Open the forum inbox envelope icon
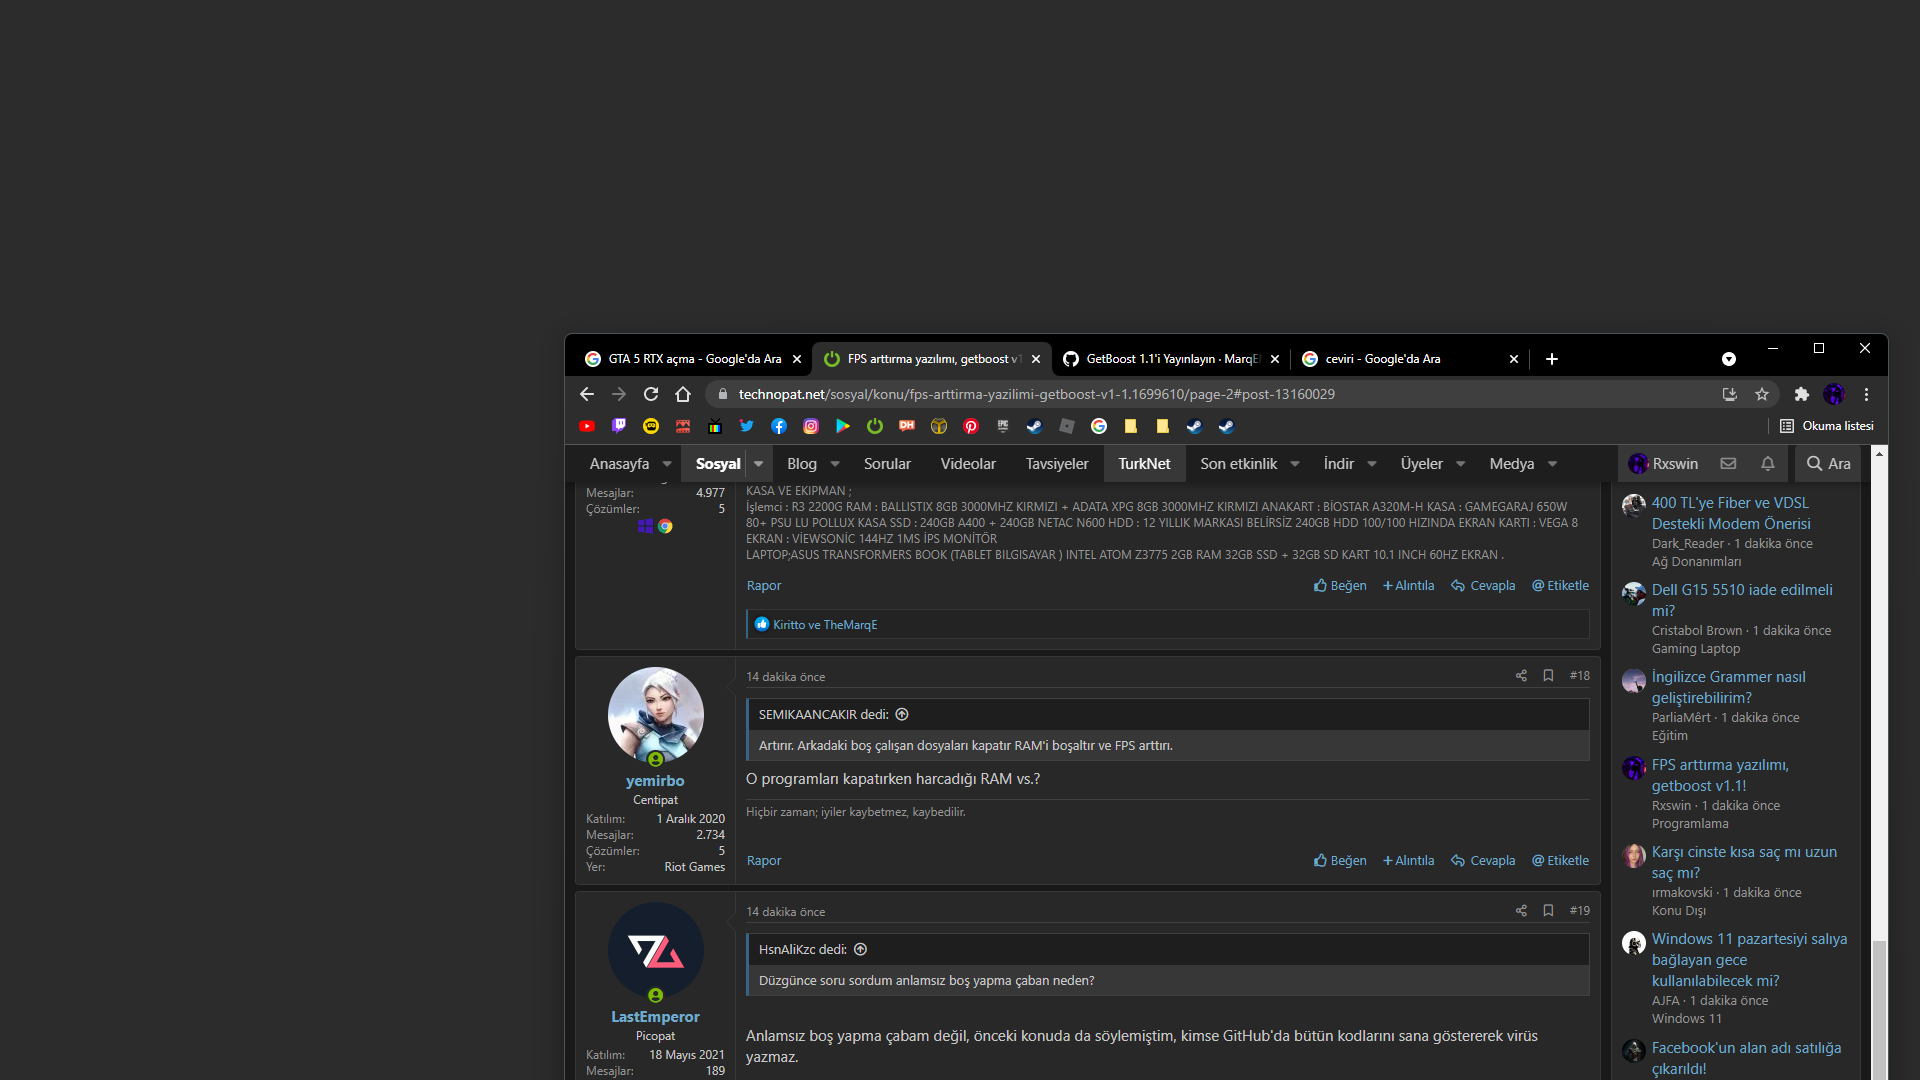1920x1080 pixels. pyautogui.click(x=1728, y=463)
